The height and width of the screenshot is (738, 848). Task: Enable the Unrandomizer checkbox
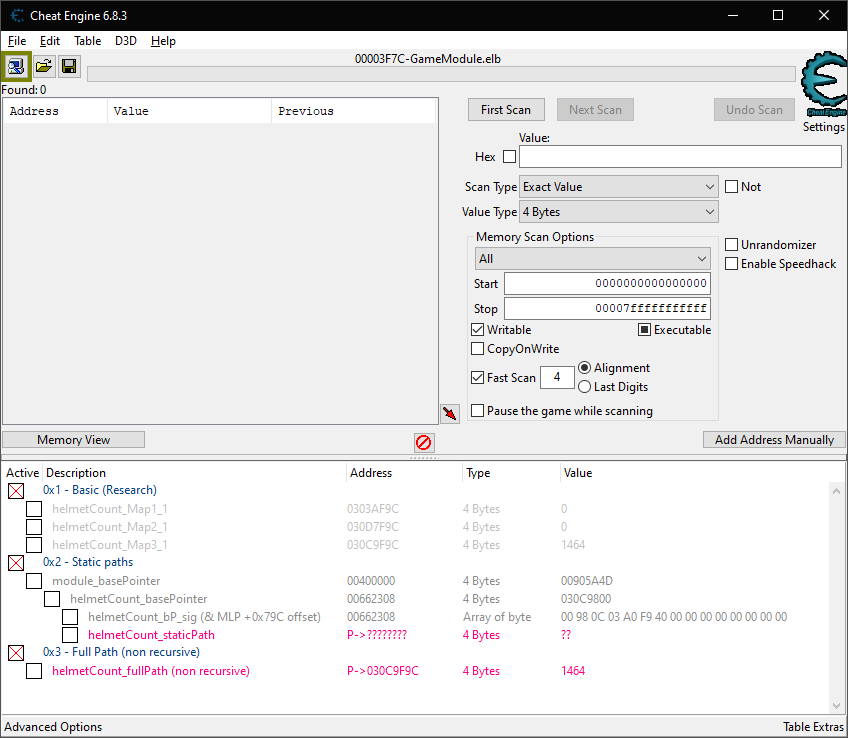pos(731,245)
